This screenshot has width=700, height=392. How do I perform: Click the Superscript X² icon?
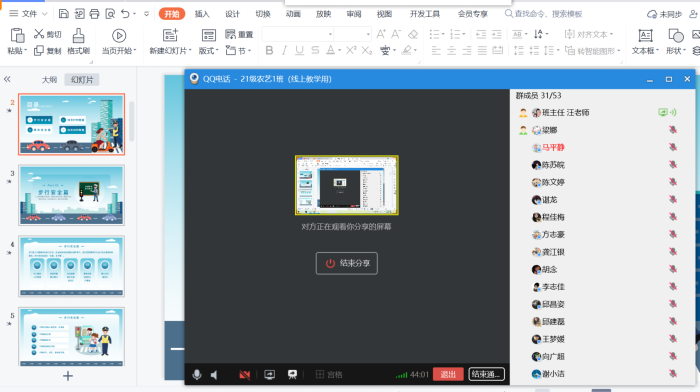click(x=351, y=50)
